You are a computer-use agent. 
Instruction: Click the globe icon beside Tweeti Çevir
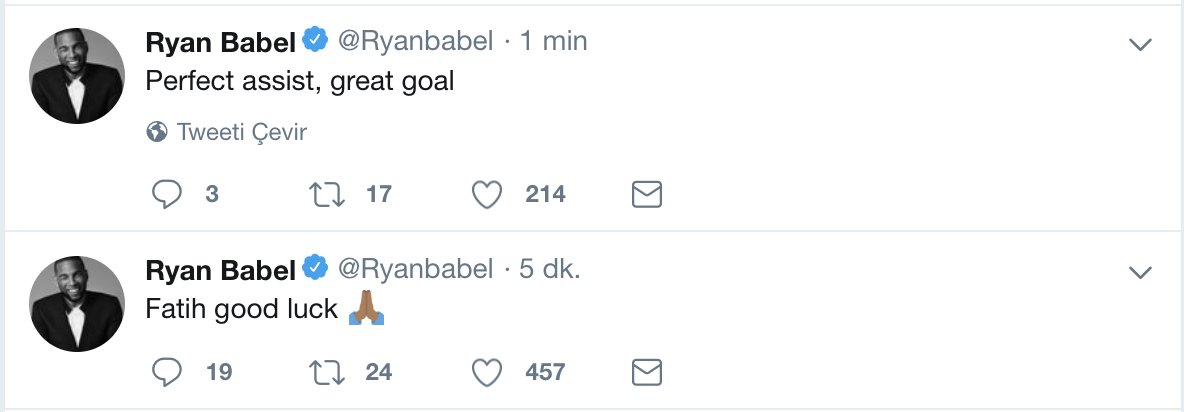click(156, 132)
